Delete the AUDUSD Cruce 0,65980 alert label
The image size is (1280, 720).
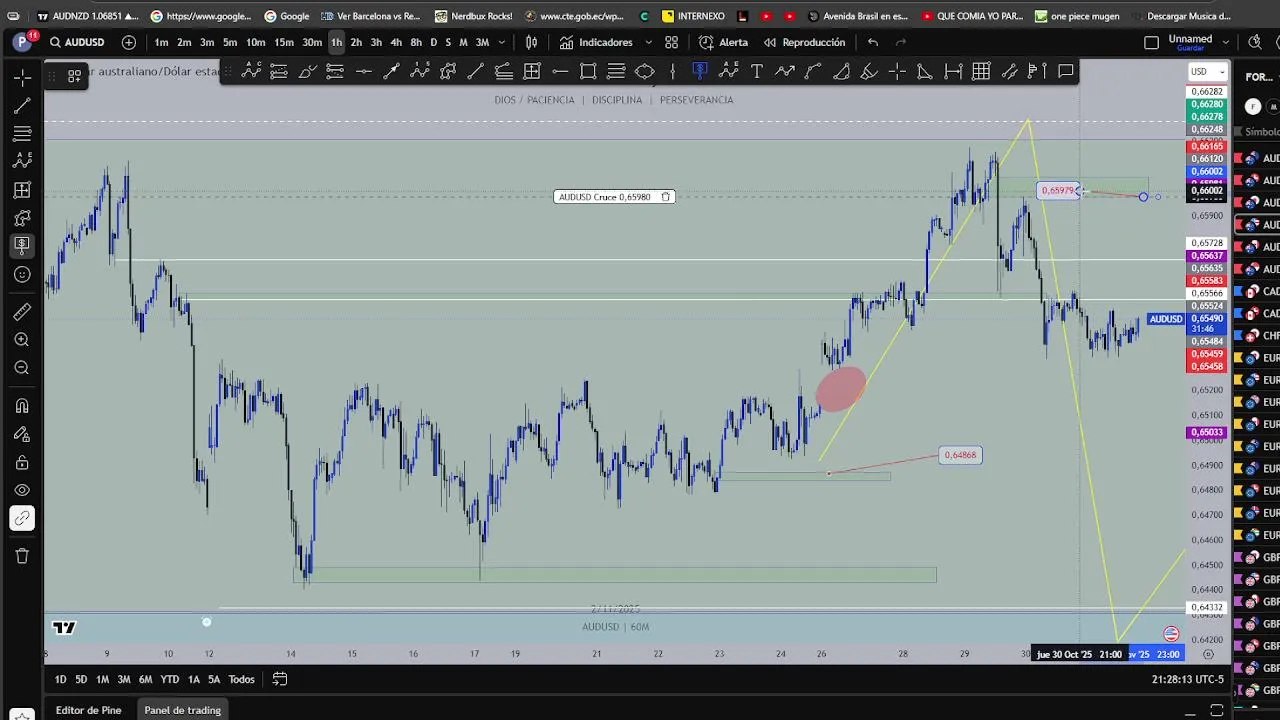(x=665, y=197)
